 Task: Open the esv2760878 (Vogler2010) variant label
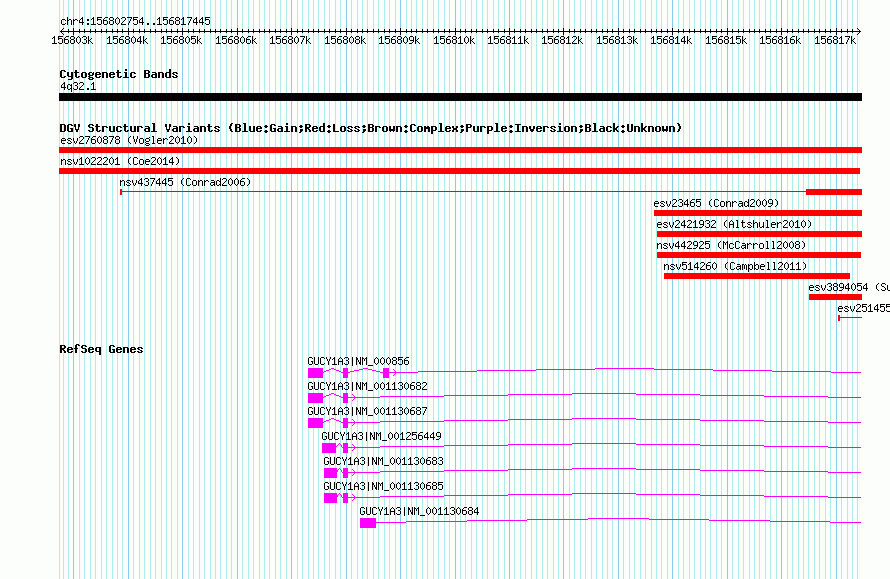[129, 140]
